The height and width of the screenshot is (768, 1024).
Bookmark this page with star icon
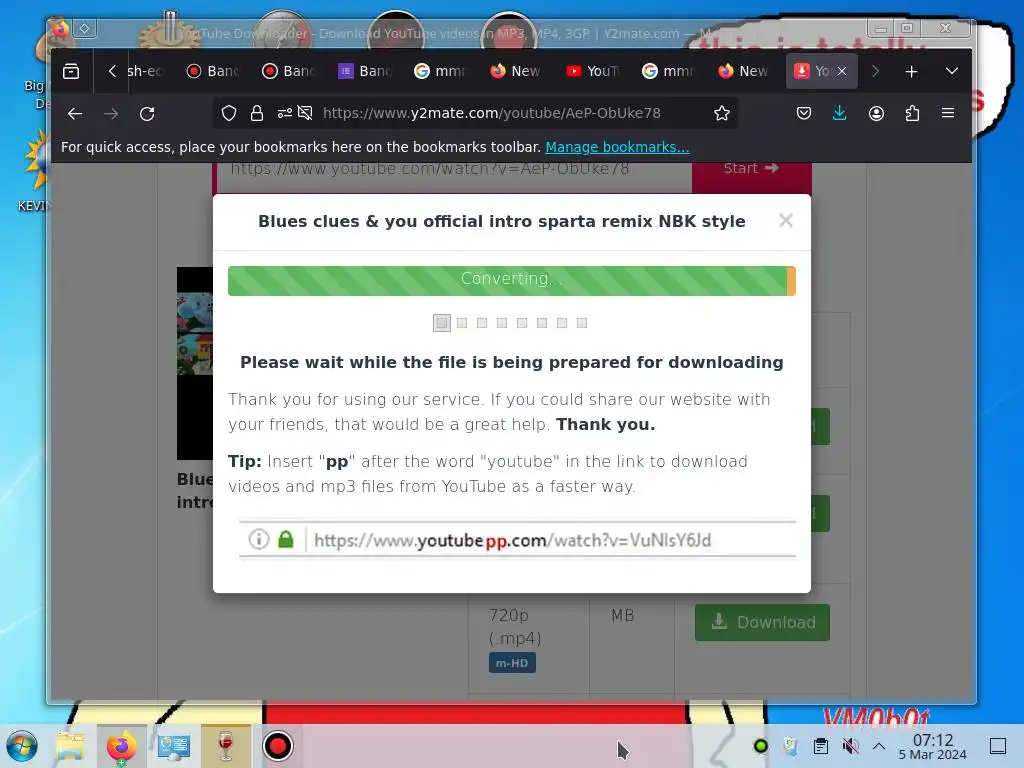722,114
